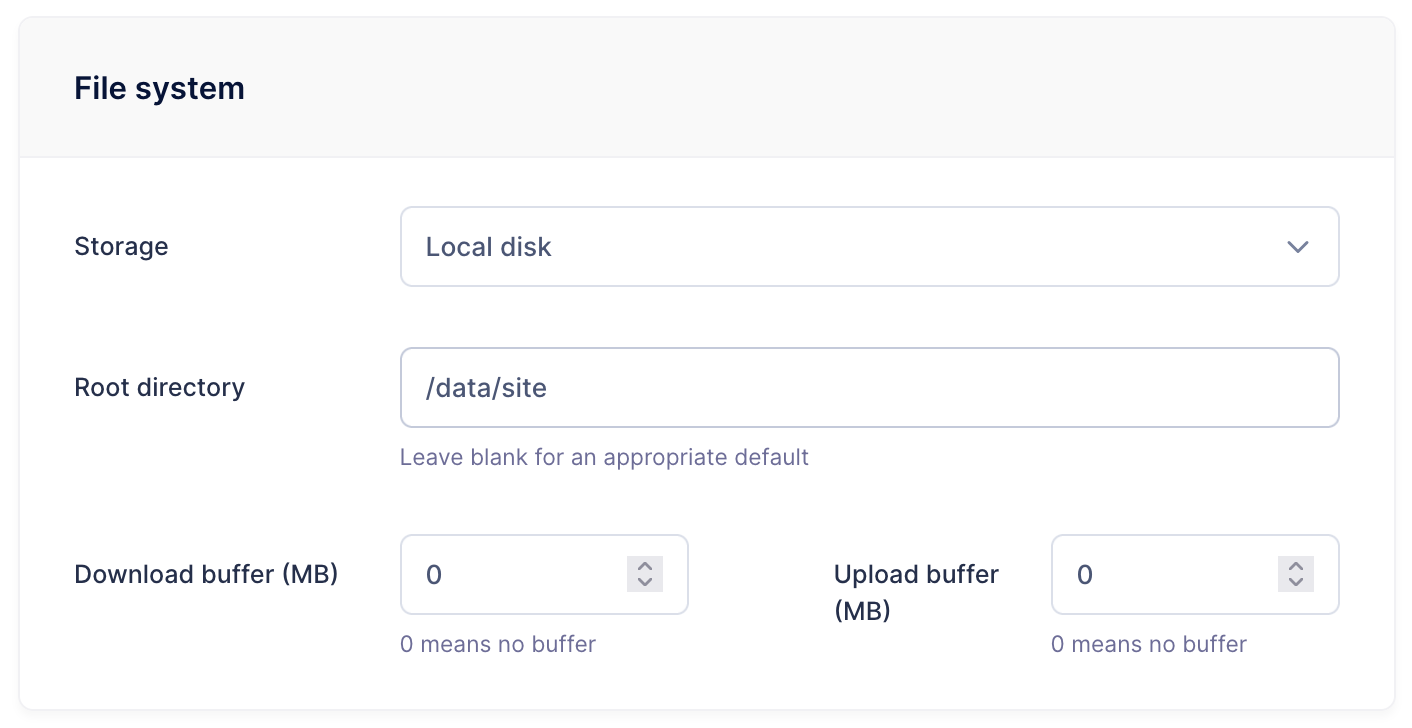1412x728 pixels.
Task: Click the Download buffer spinner control
Action: point(645,574)
